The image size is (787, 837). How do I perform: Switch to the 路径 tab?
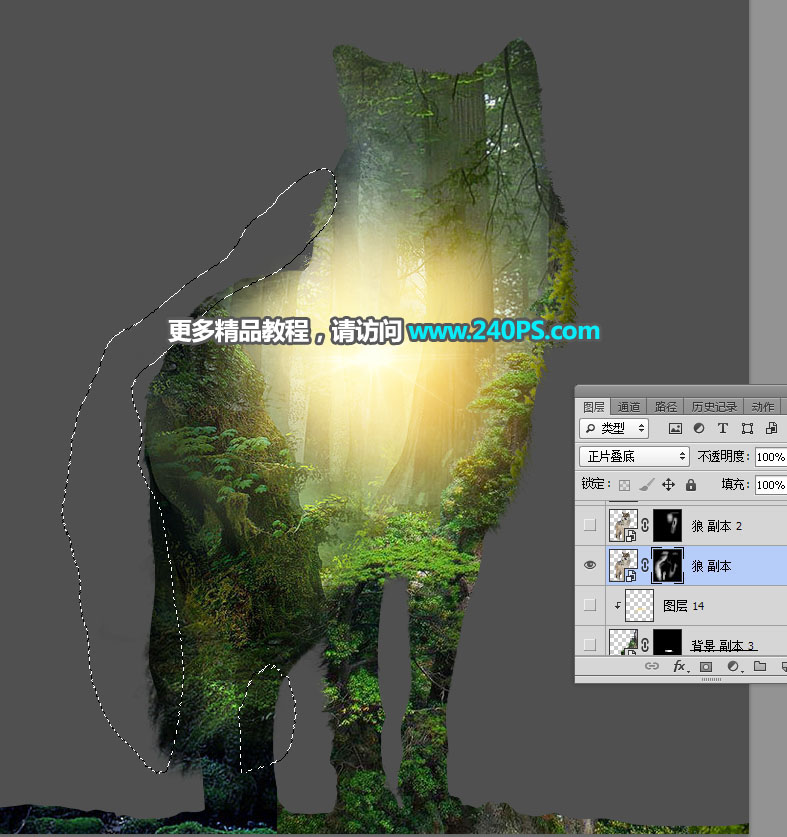point(665,407)
